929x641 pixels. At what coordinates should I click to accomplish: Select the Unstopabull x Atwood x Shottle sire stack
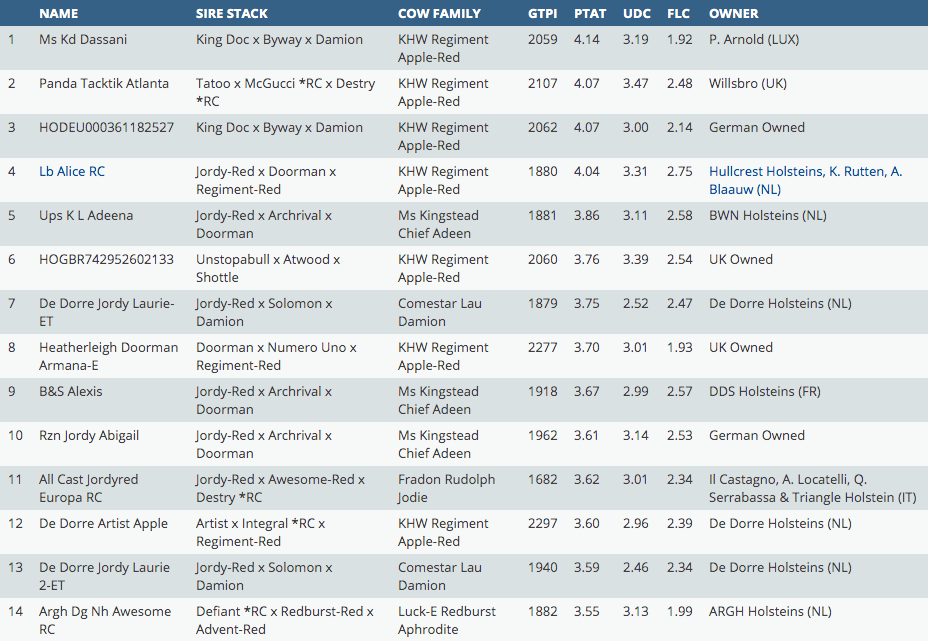coord(267,268)
